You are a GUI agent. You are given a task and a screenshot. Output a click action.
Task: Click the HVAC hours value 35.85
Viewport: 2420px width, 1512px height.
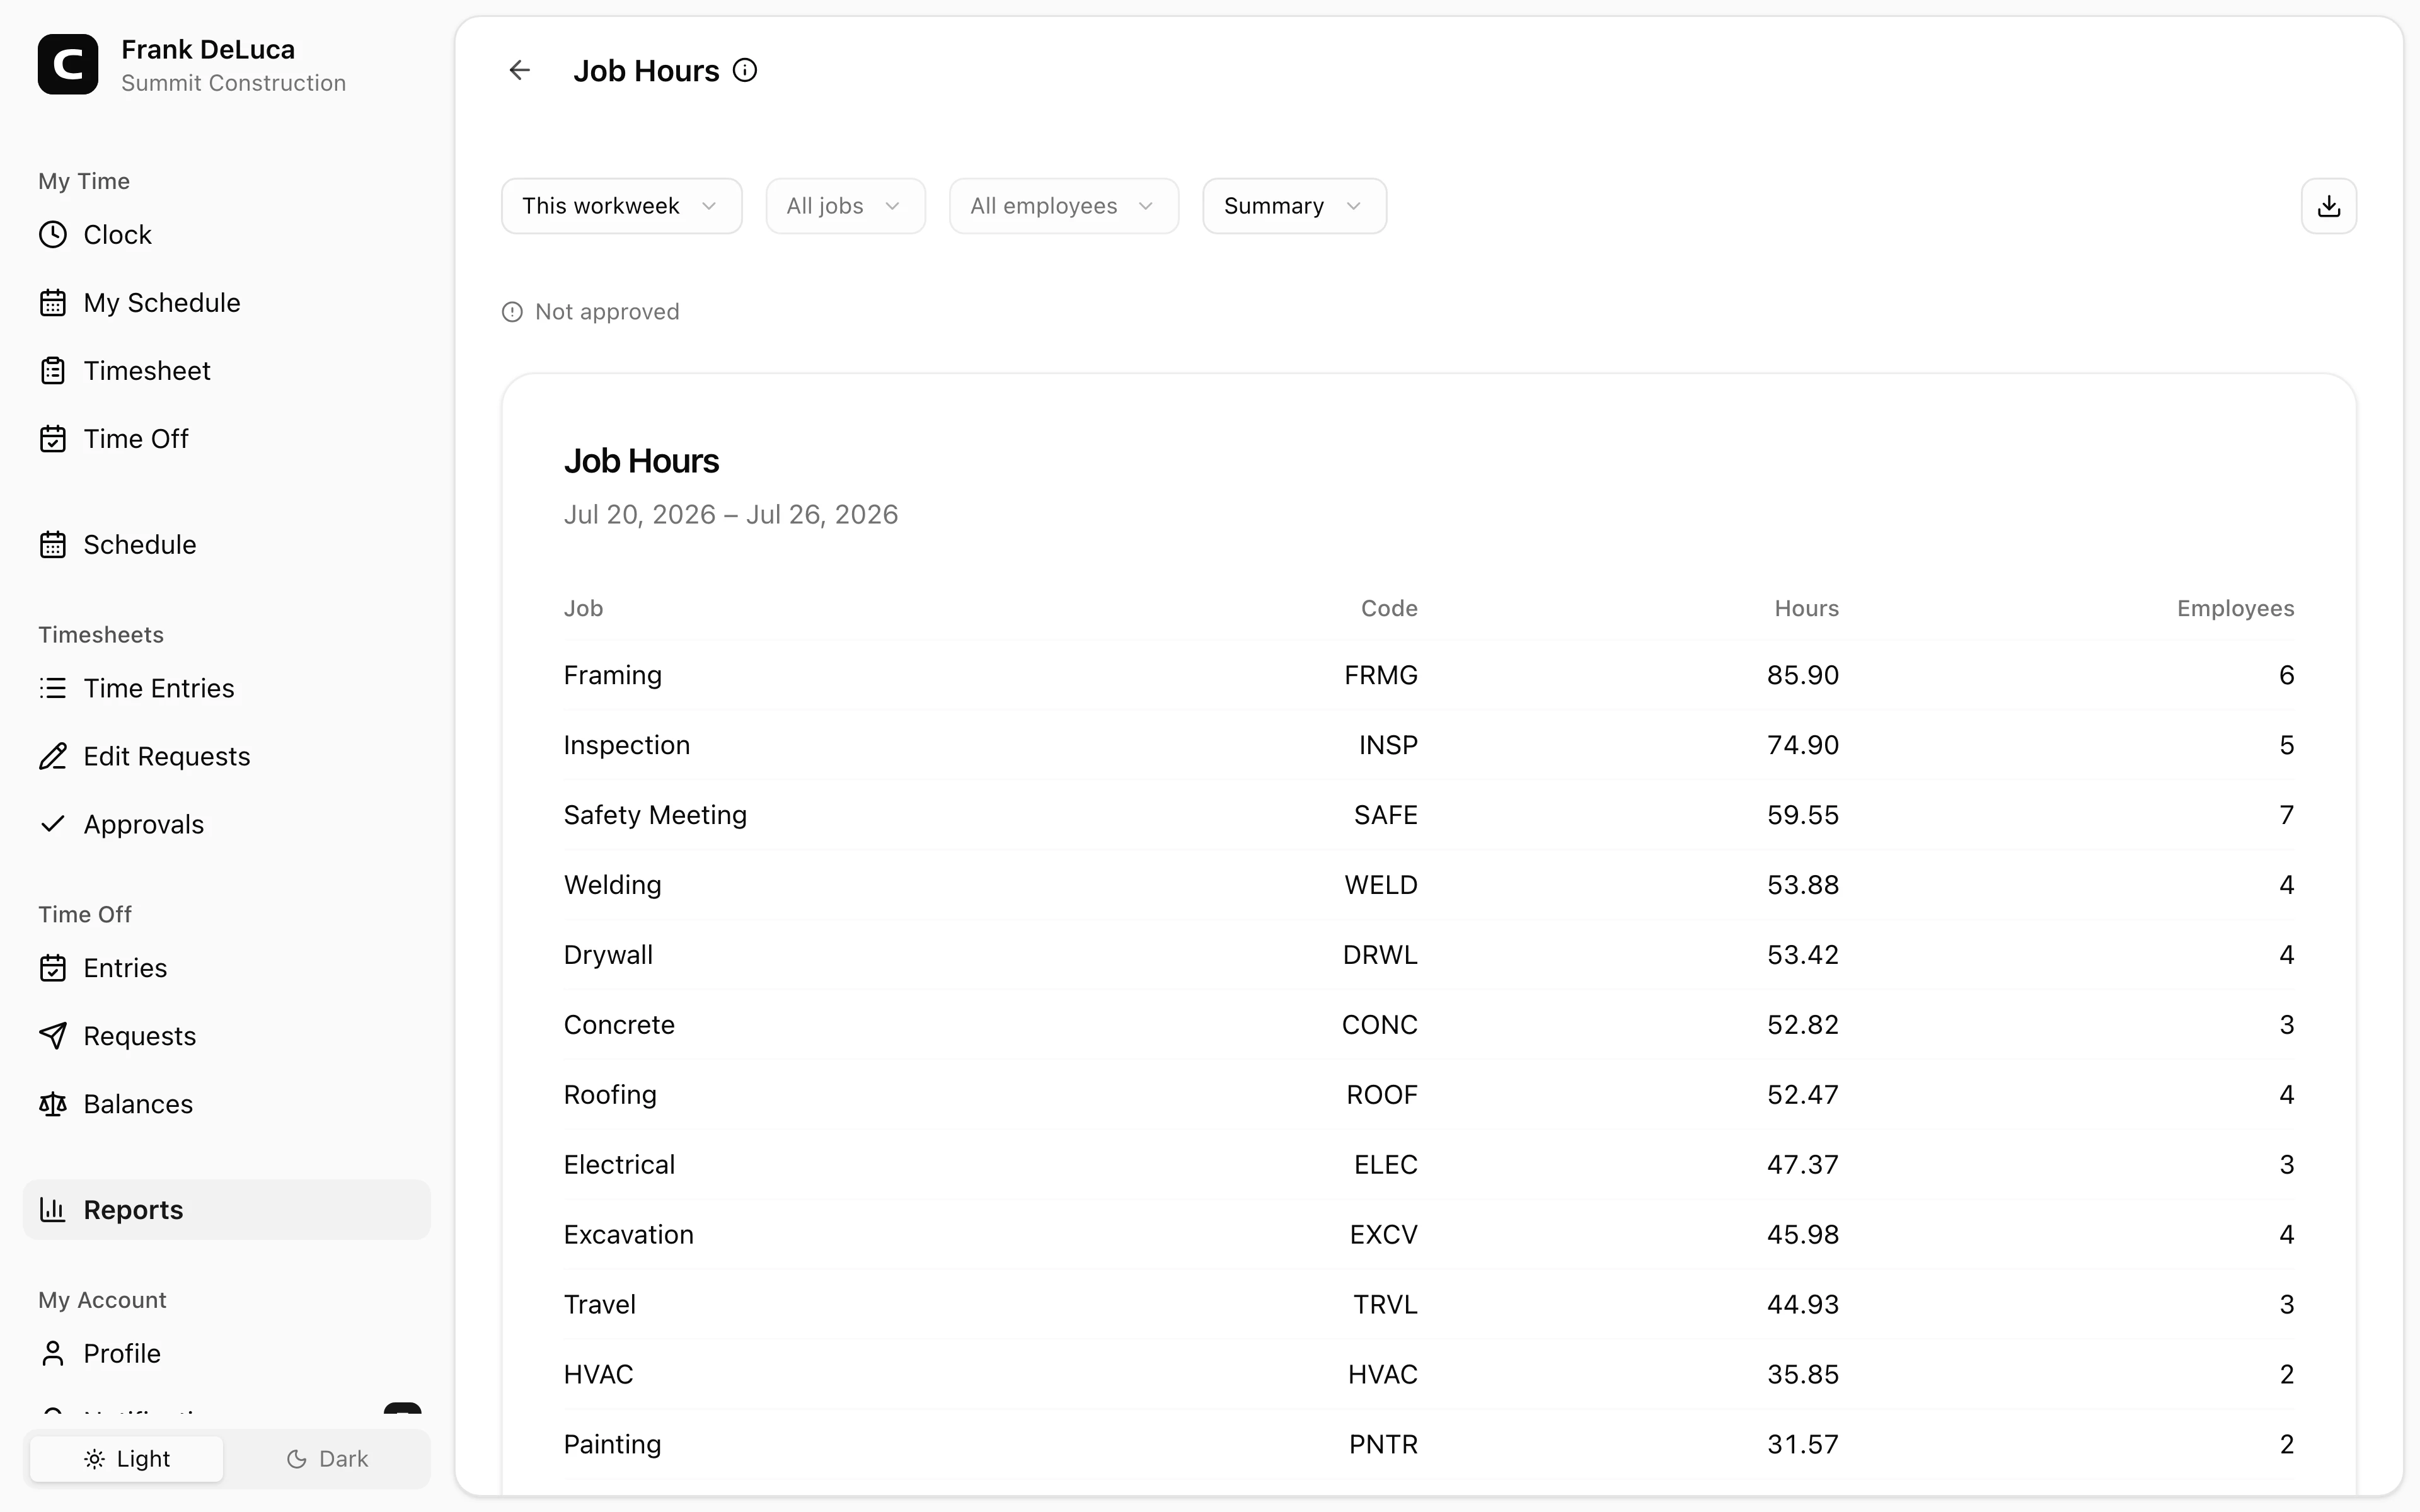tap(1803, 1376)
